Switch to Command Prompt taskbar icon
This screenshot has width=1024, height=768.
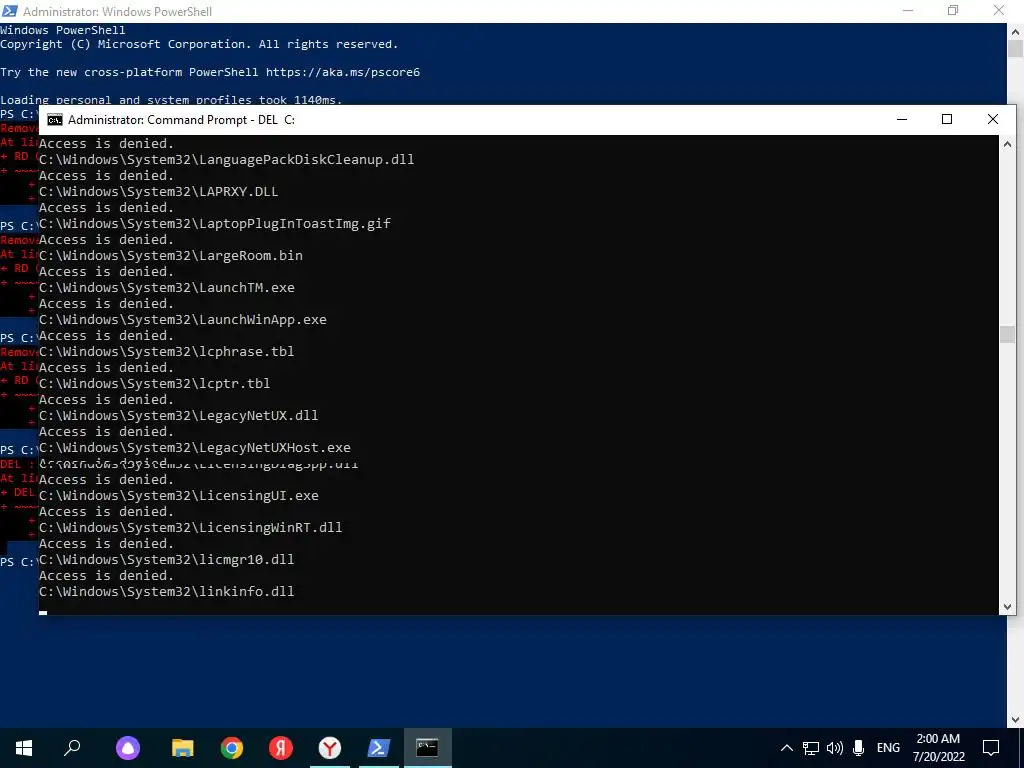pyautogui.click(x=428, y=748)
